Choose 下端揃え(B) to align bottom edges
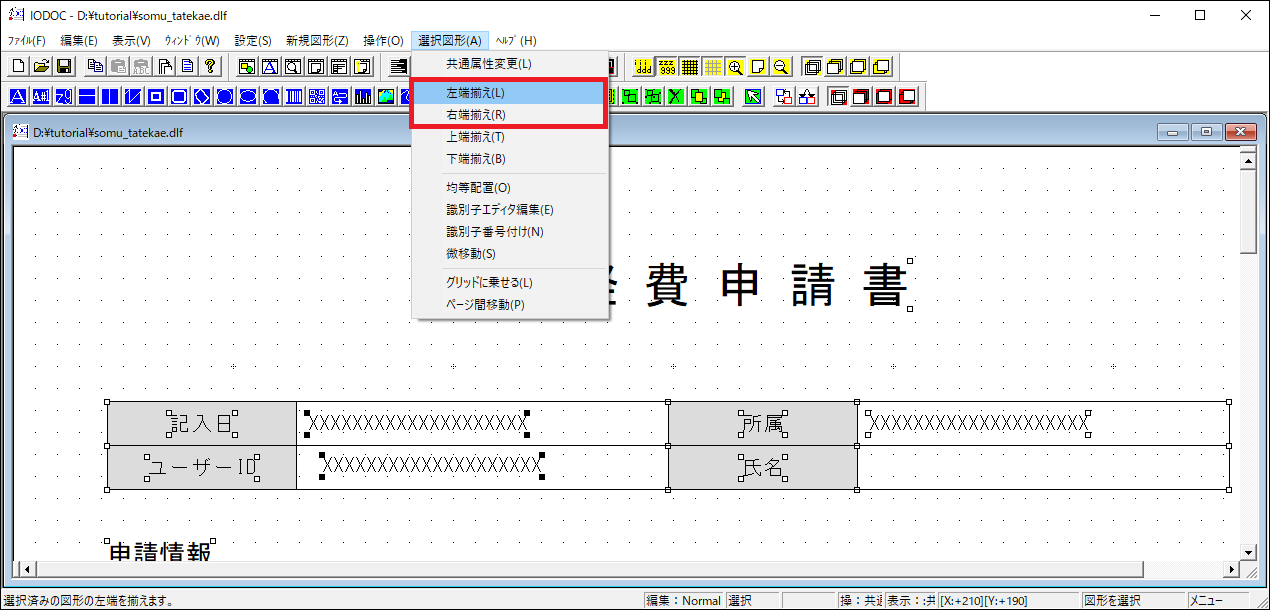 tap(509, 159)
